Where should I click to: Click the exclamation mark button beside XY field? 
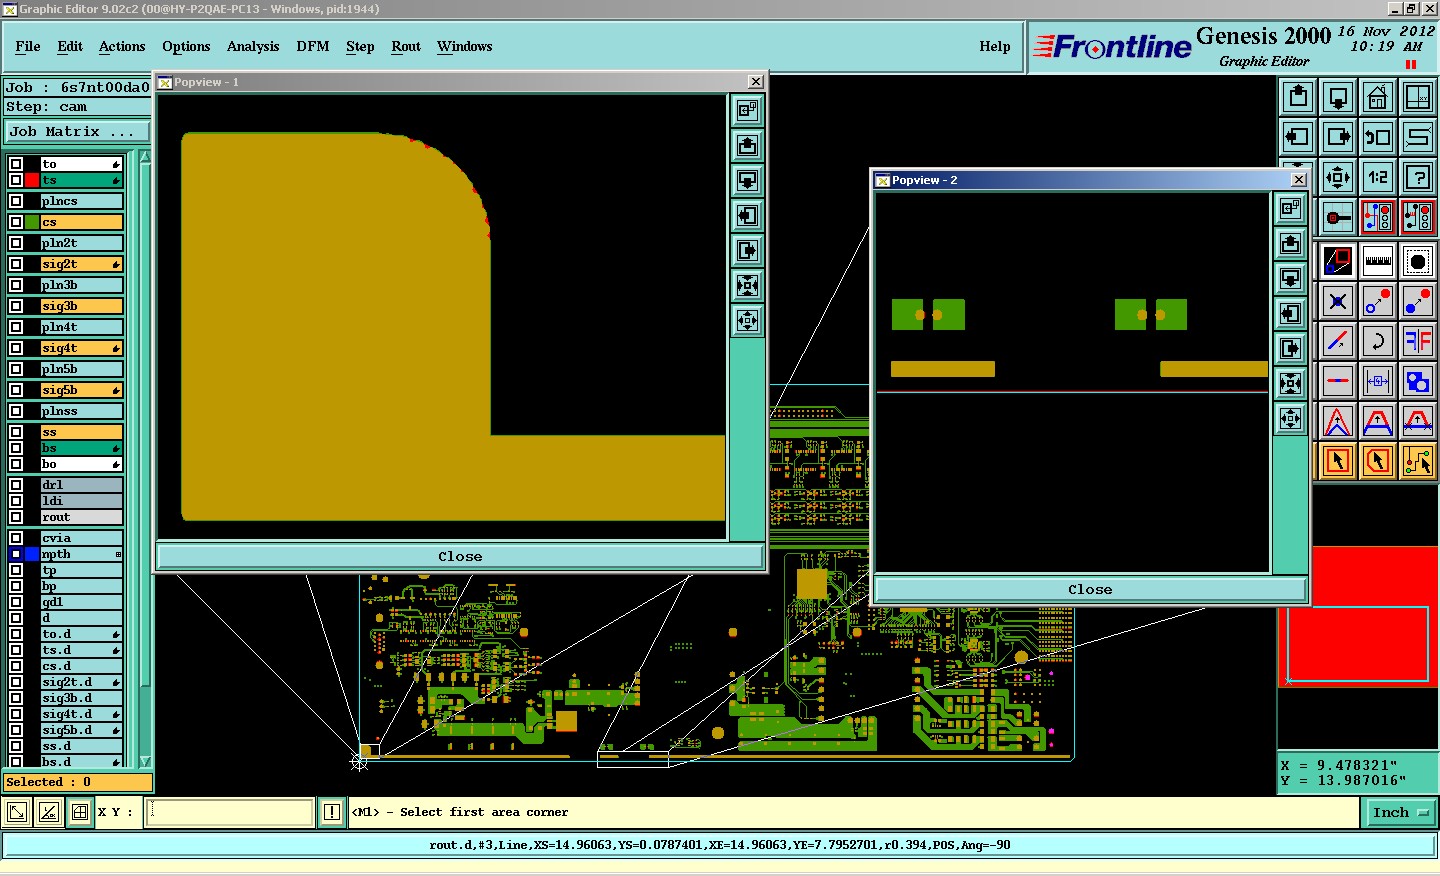click(332, 812)
